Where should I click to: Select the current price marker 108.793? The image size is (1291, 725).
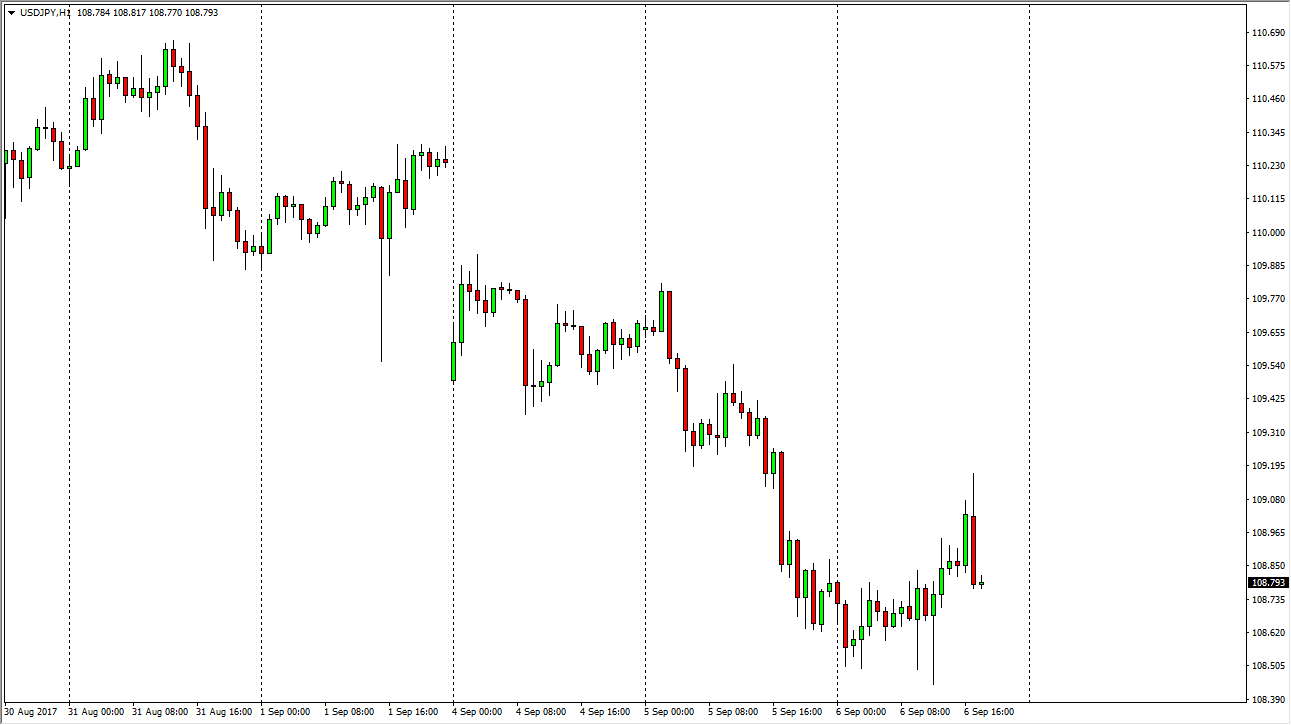click(1268, 583)
